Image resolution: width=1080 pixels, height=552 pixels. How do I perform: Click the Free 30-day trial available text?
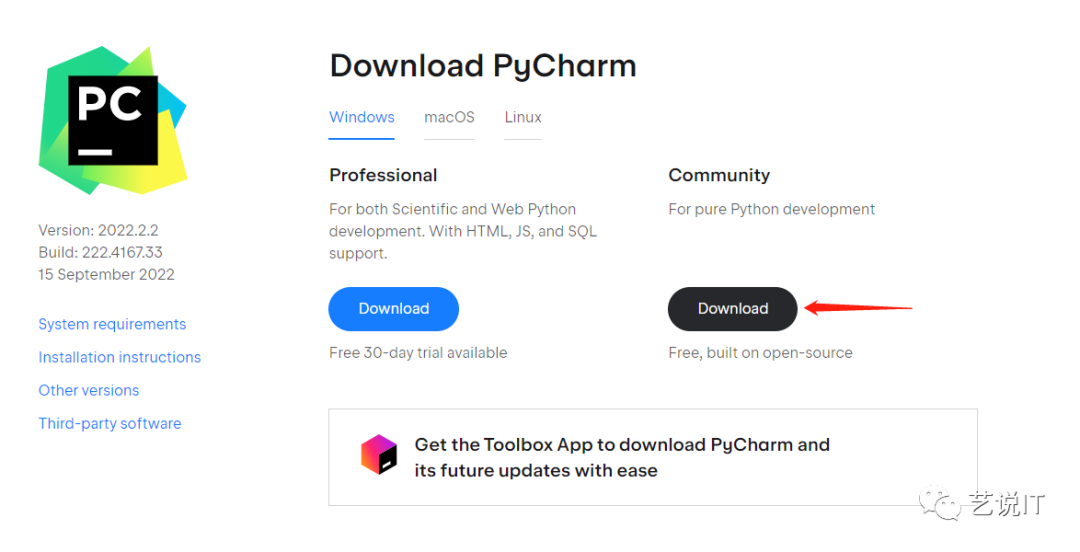[418, 353]
